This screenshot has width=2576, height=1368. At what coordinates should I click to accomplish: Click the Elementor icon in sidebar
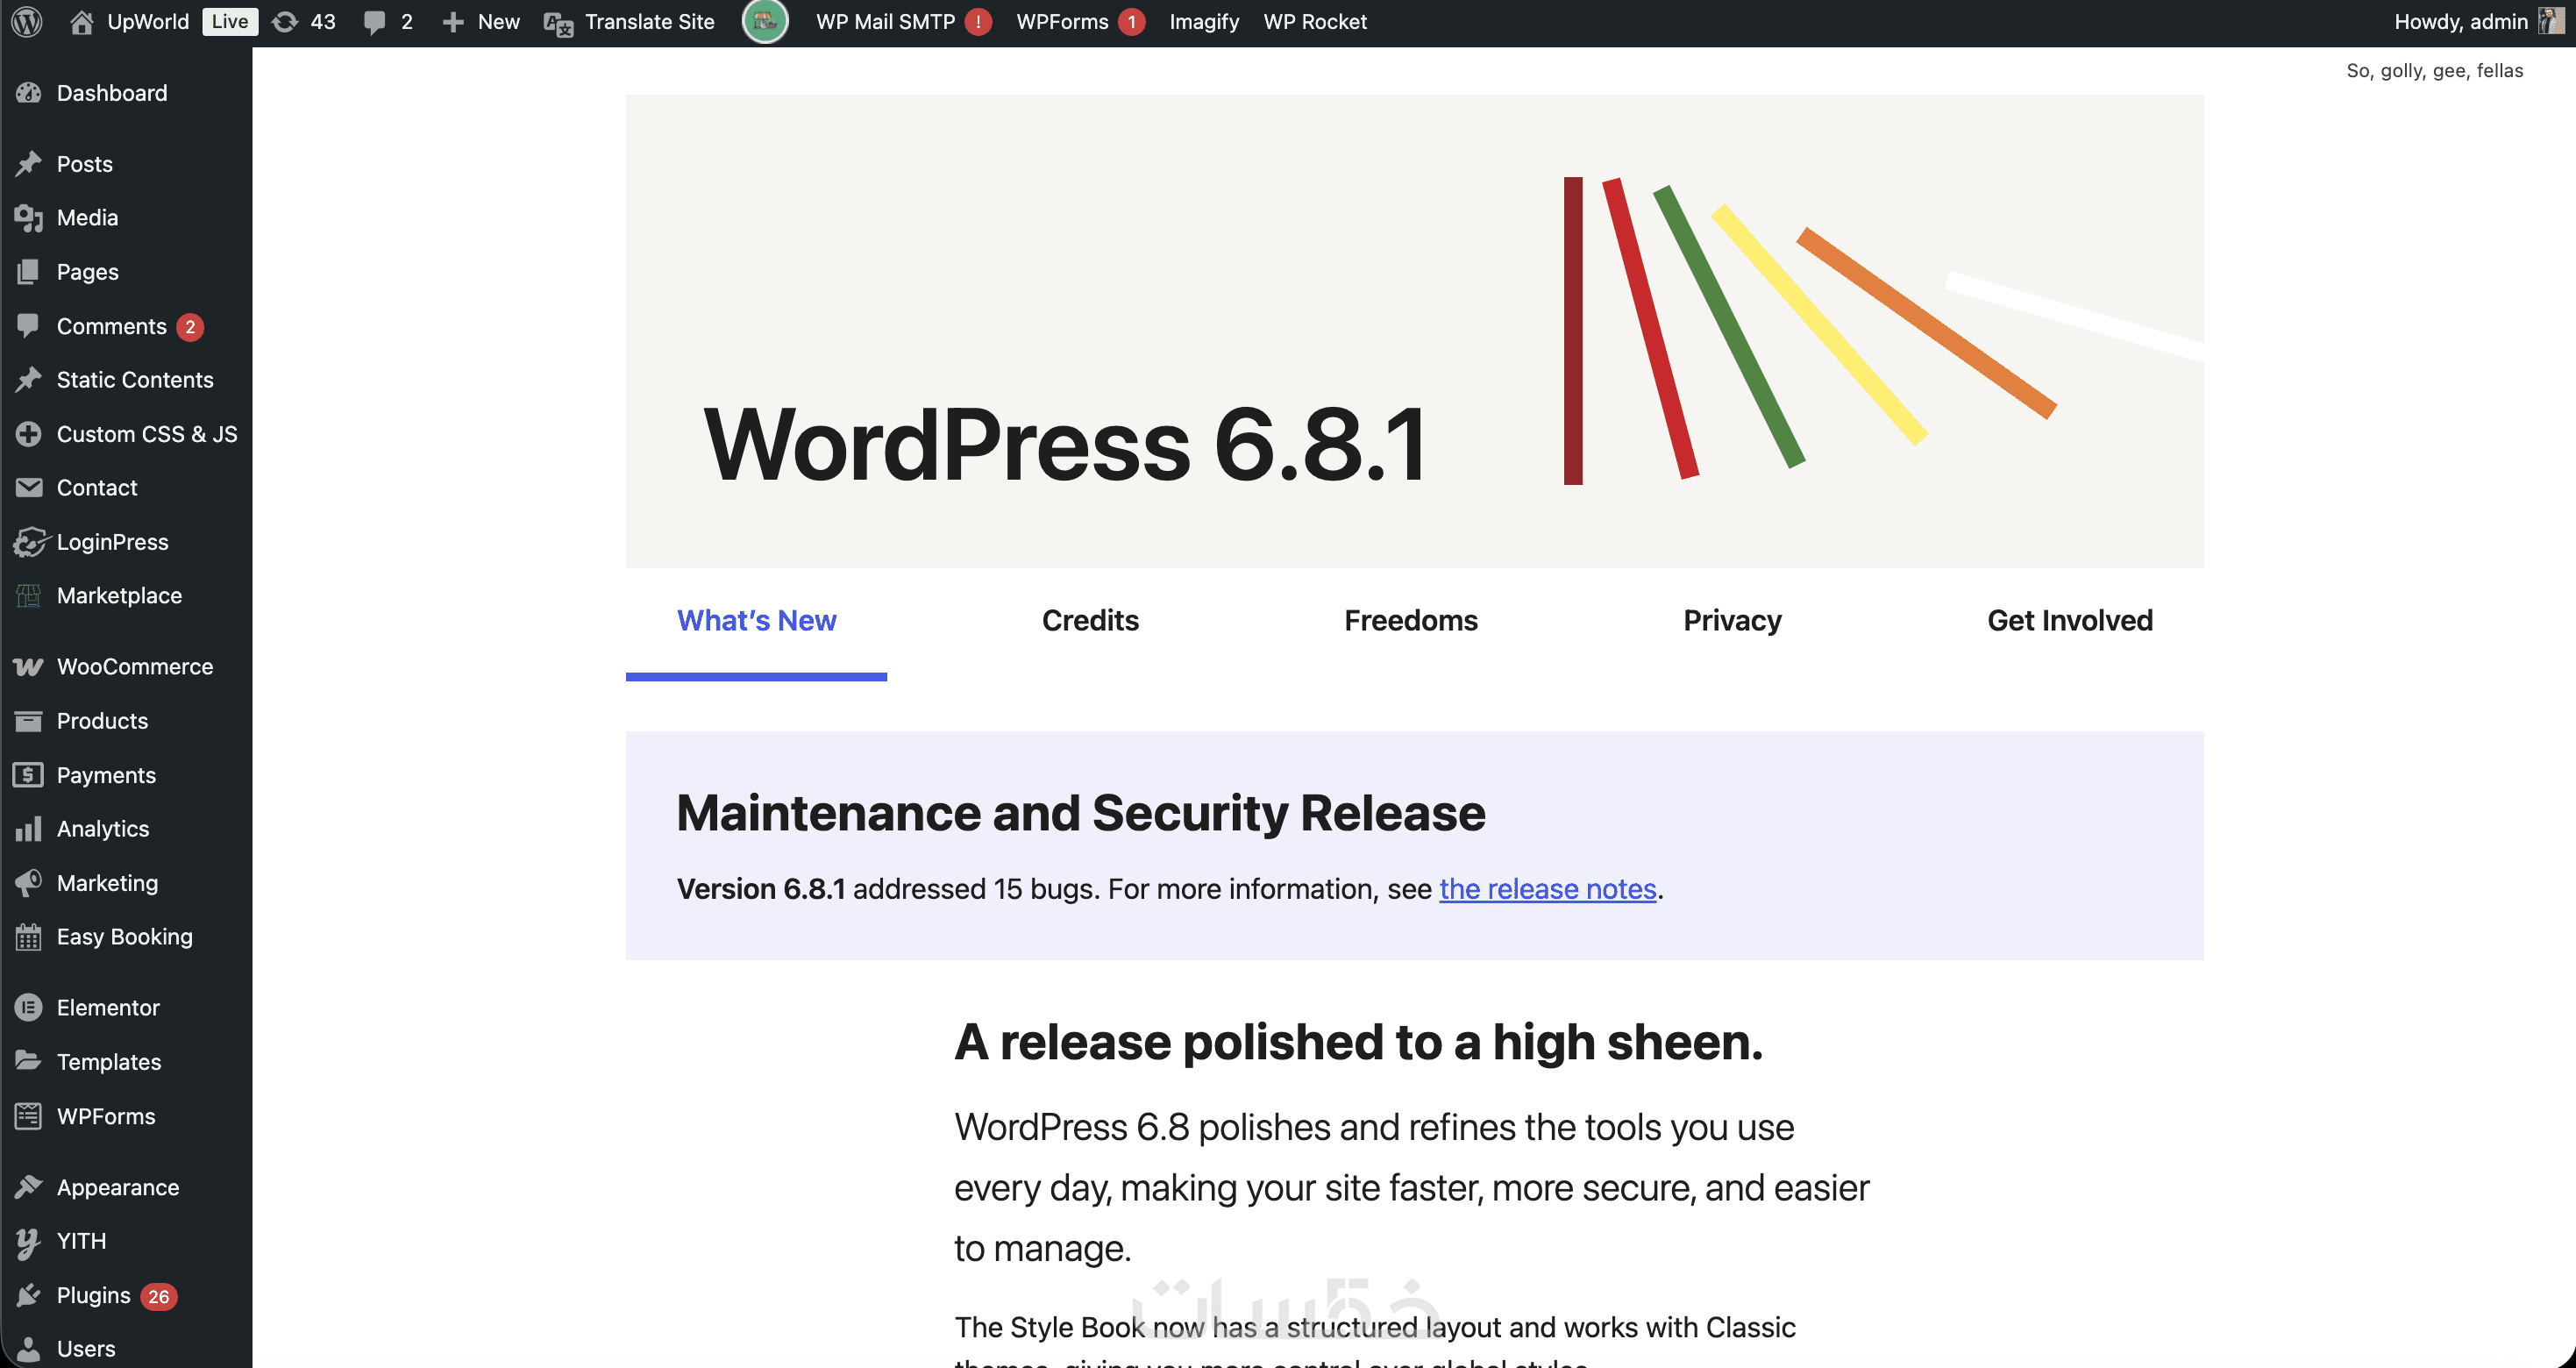pyautogui.click(x=28, y=1008)
